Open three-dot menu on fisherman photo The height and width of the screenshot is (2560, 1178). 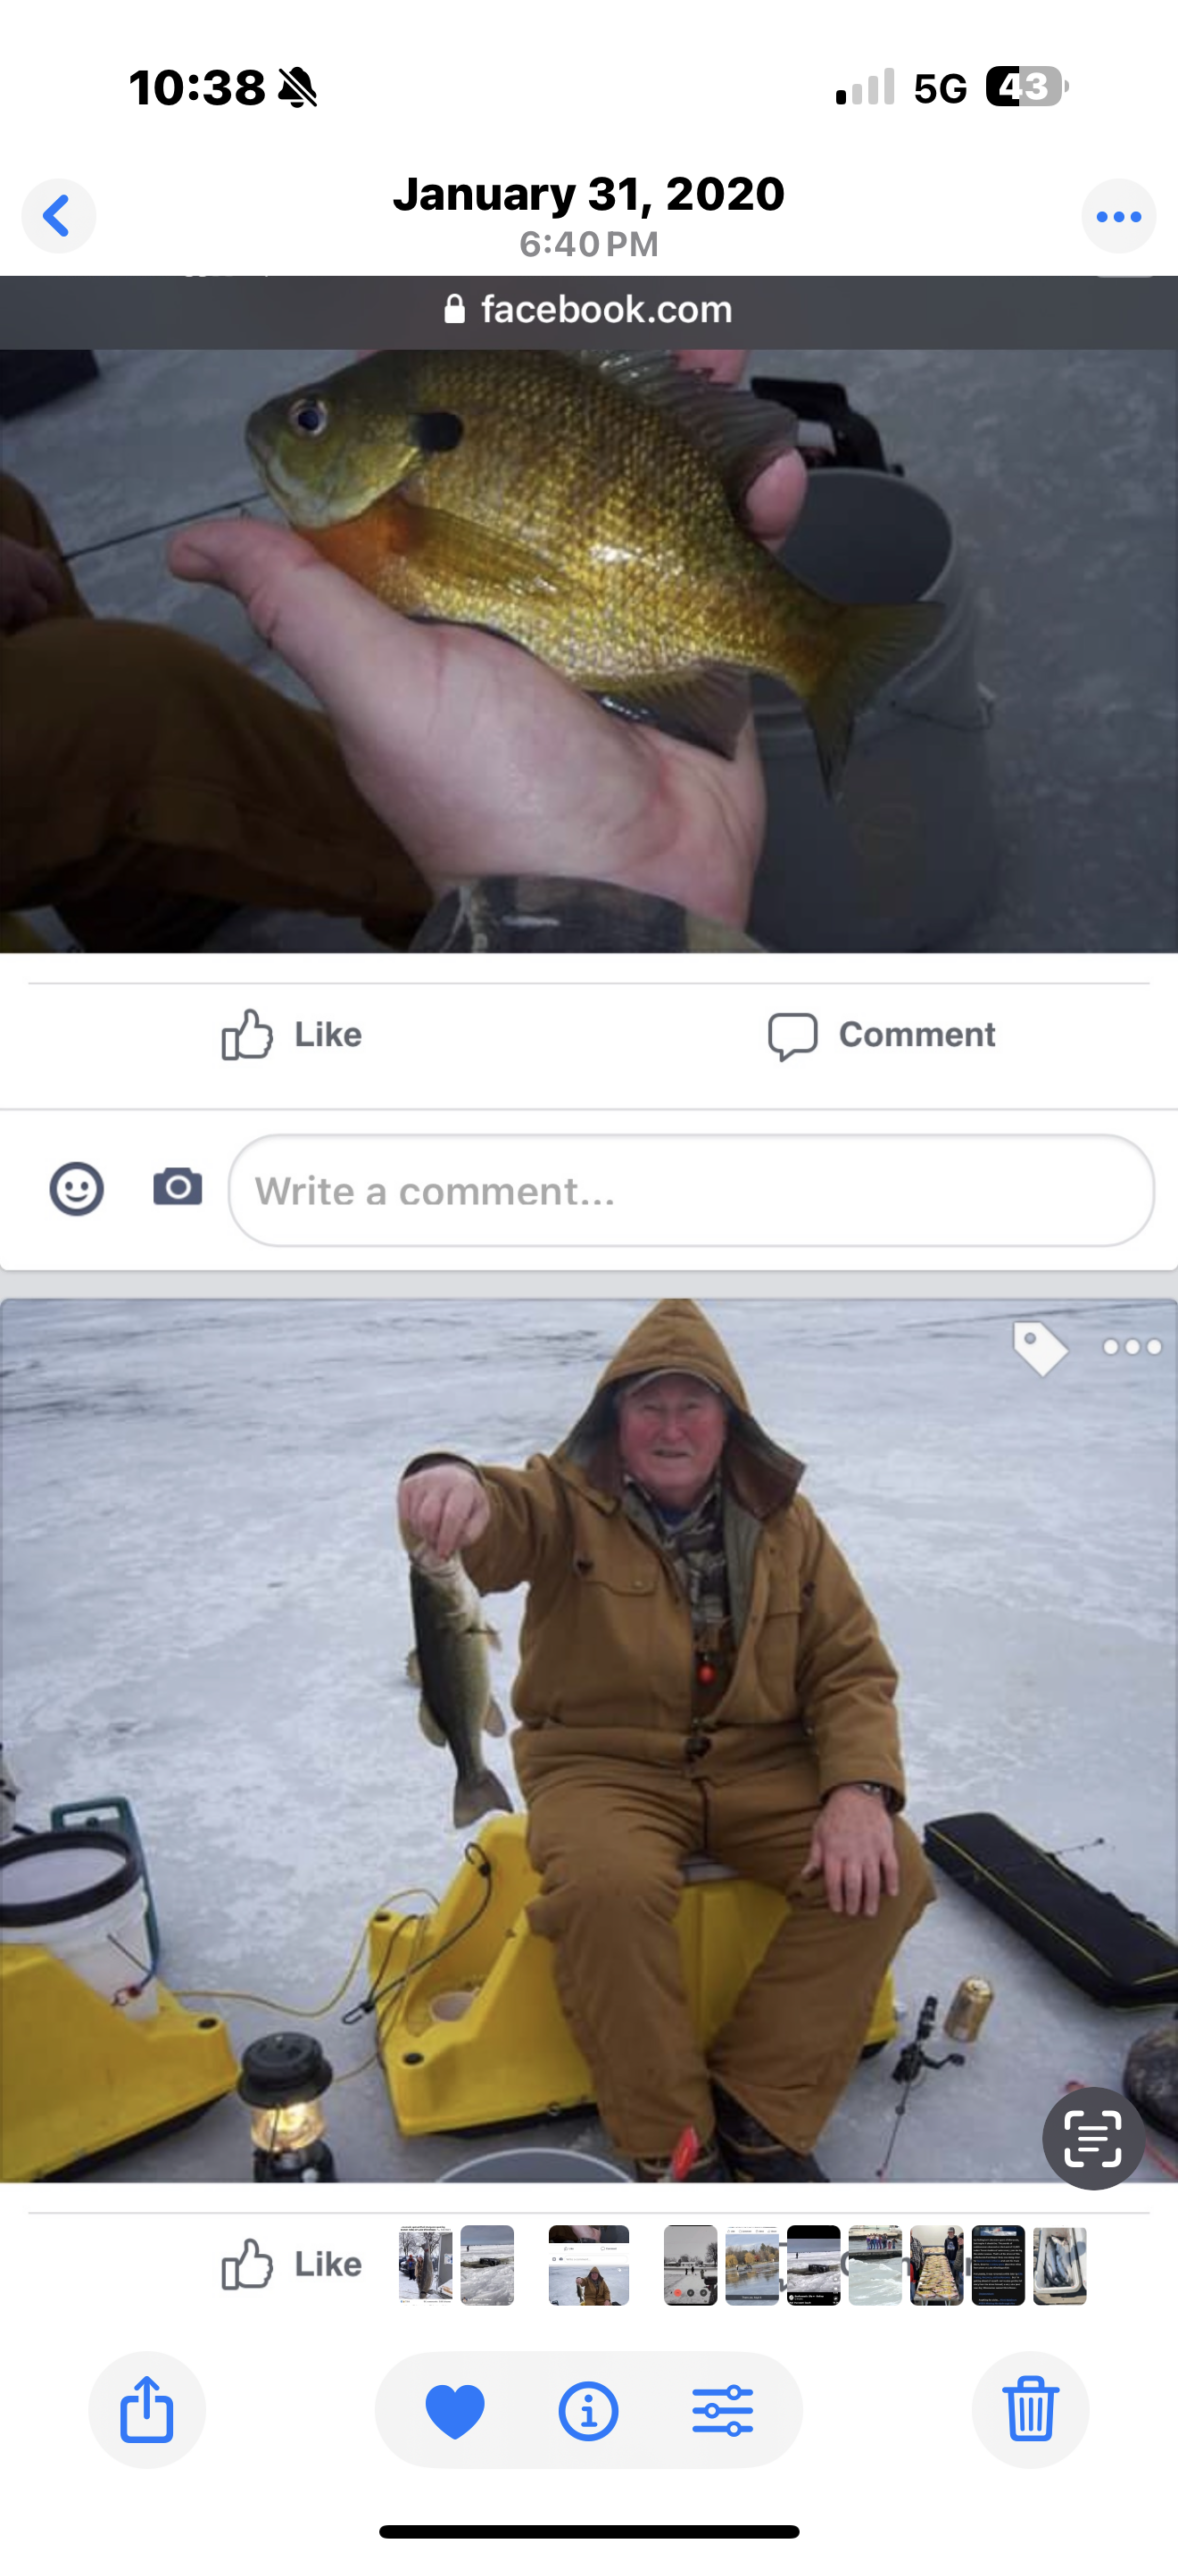(1132, 1347)
